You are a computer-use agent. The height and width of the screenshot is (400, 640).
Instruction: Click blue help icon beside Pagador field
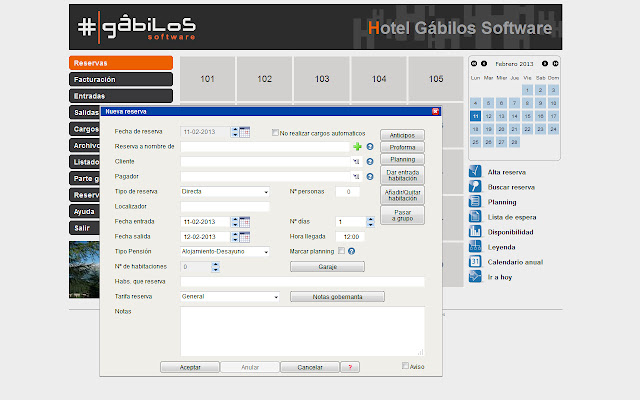pos(370,177)
